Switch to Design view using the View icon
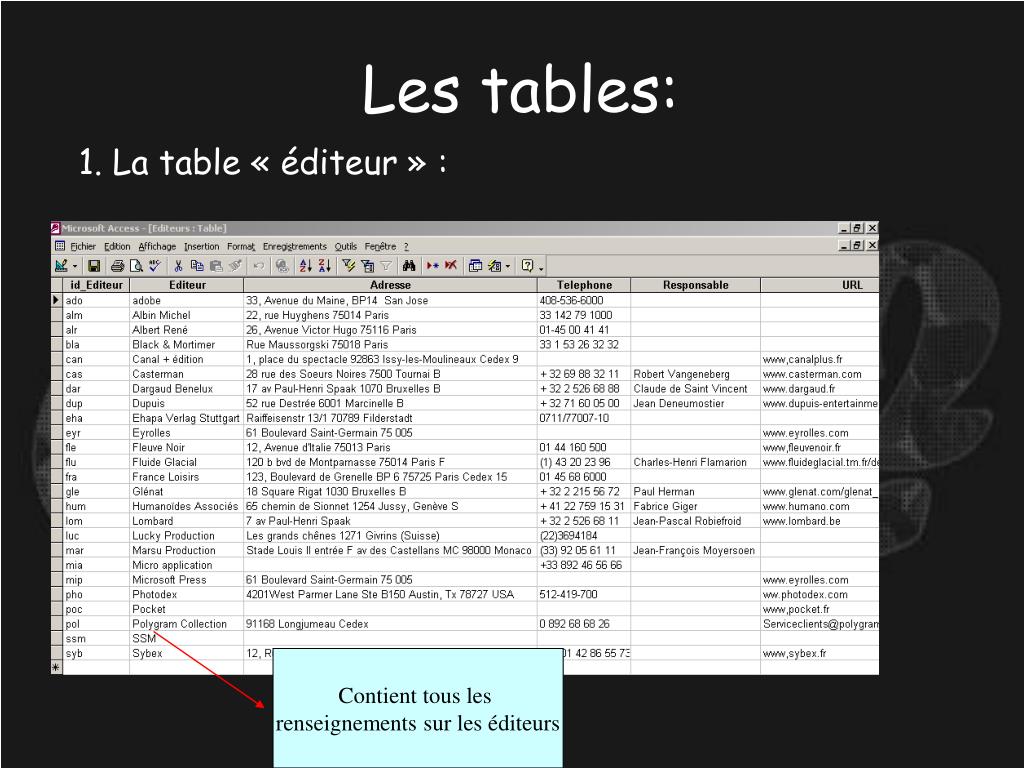This screenshot has width=1024, height=768. (x=61, y=266)
